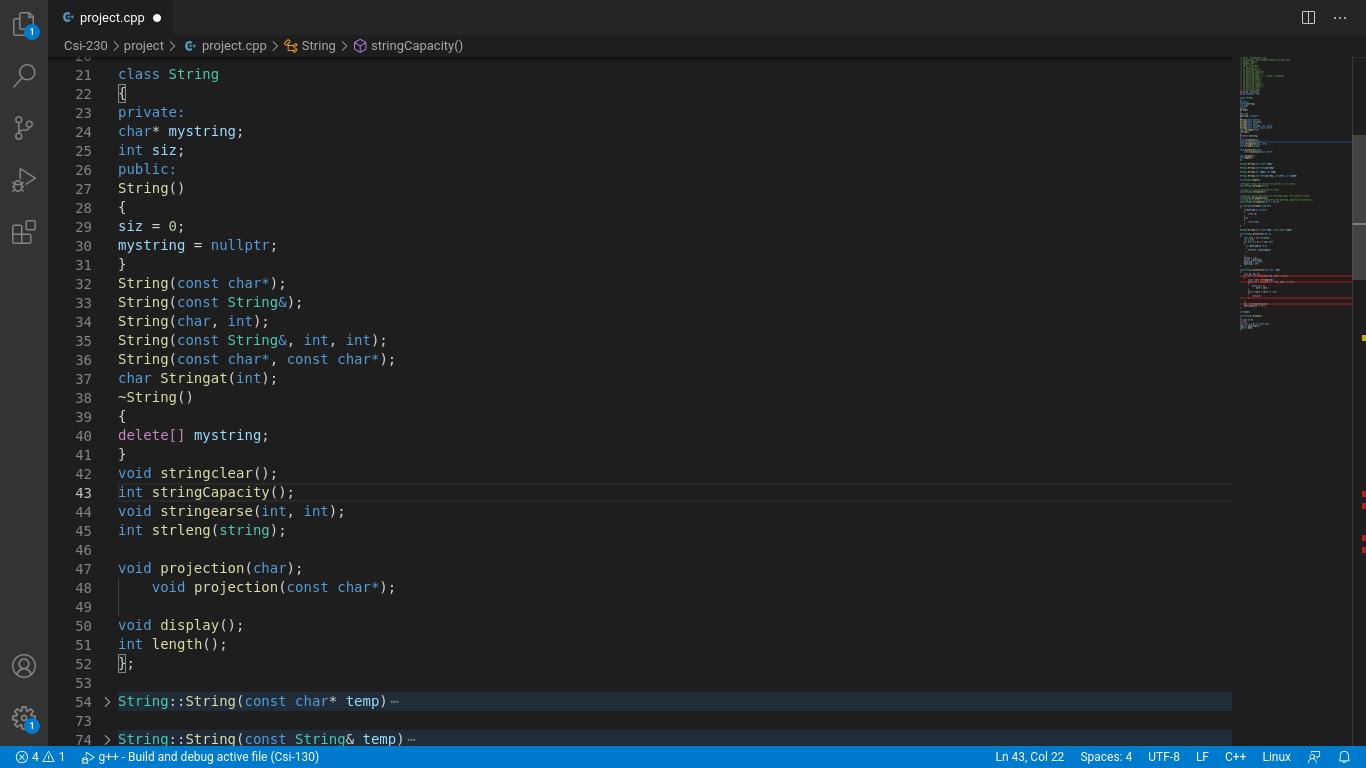Open the String breadcrumb in the path bar
Viewport: 1366px width, 768px height.
318,45
